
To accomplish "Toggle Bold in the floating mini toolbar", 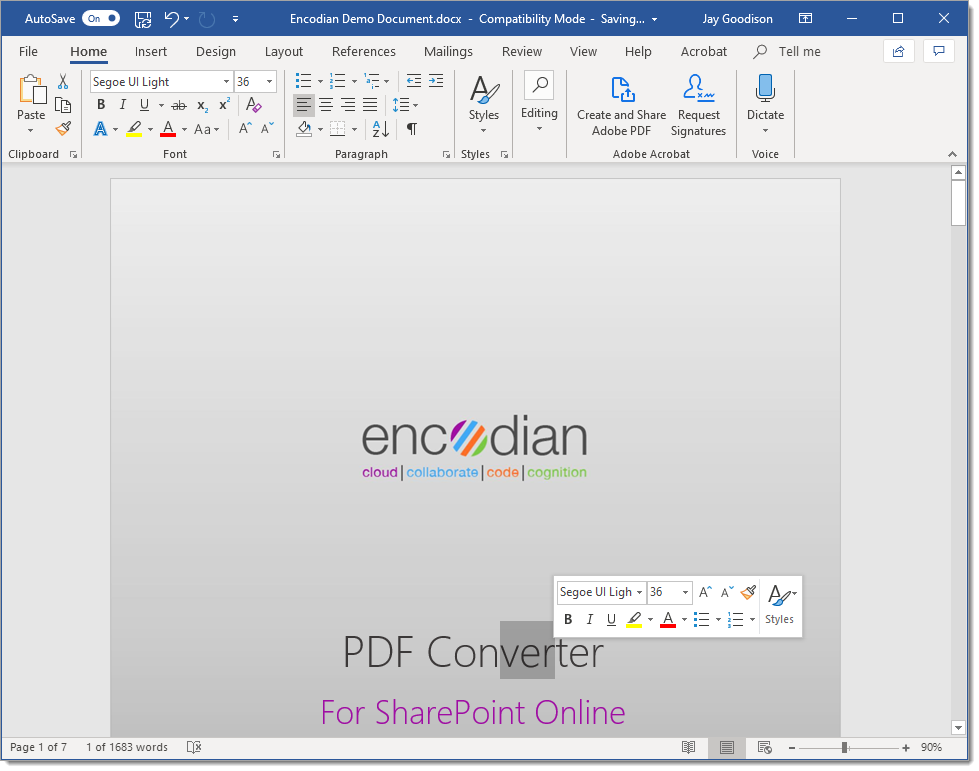I will [568, 619].
